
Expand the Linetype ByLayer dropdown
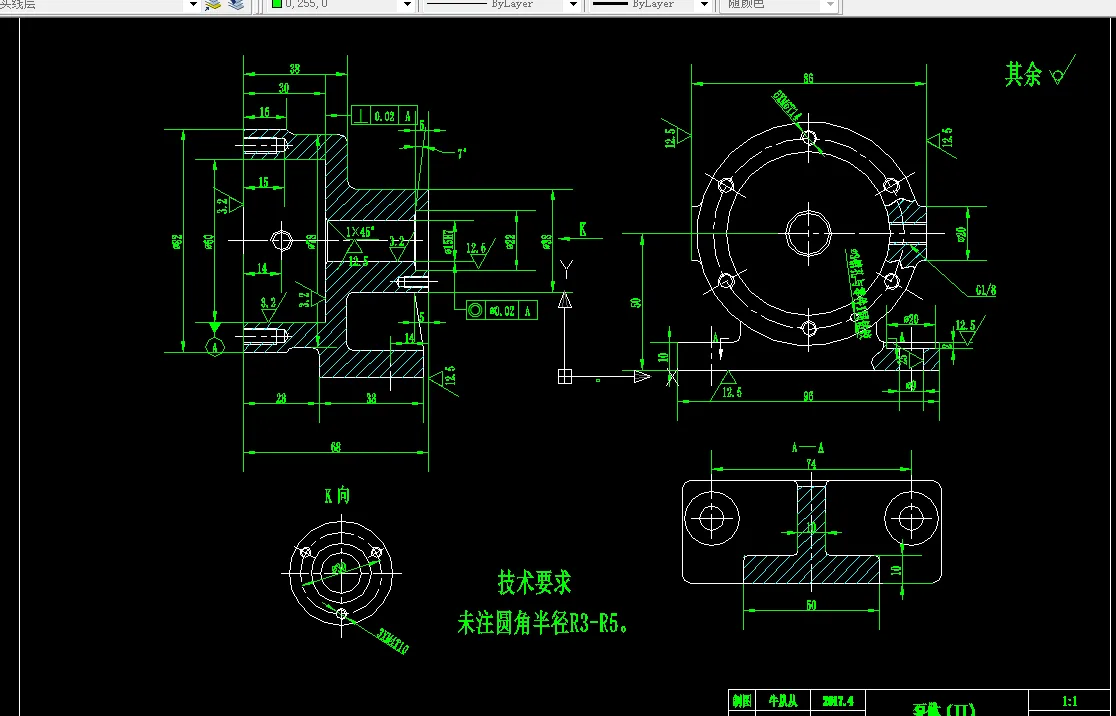572,5
